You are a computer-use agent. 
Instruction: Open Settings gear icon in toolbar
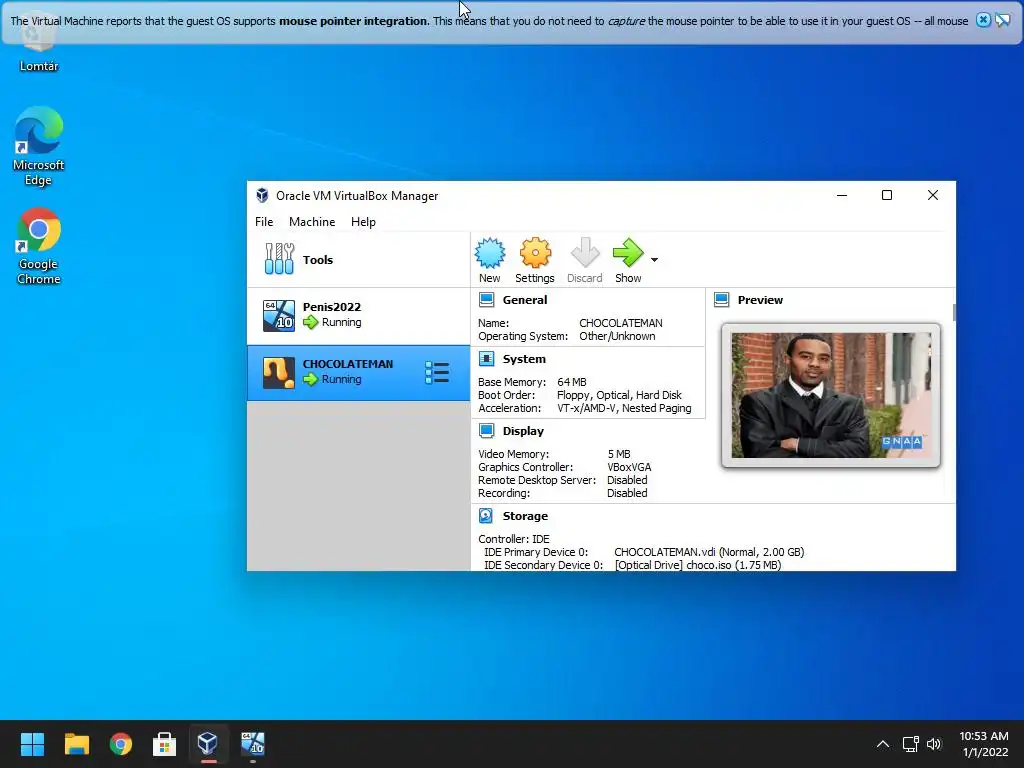(x=535, y=253)
